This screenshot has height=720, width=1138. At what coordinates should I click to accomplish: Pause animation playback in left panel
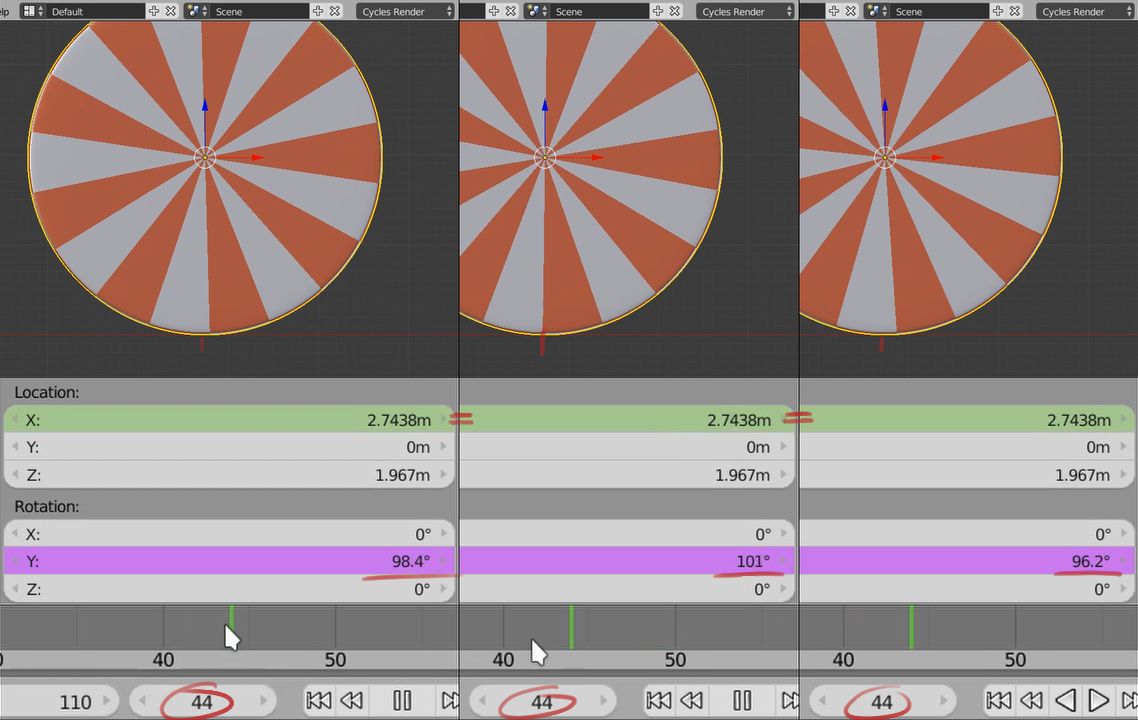tap(402, 700)
